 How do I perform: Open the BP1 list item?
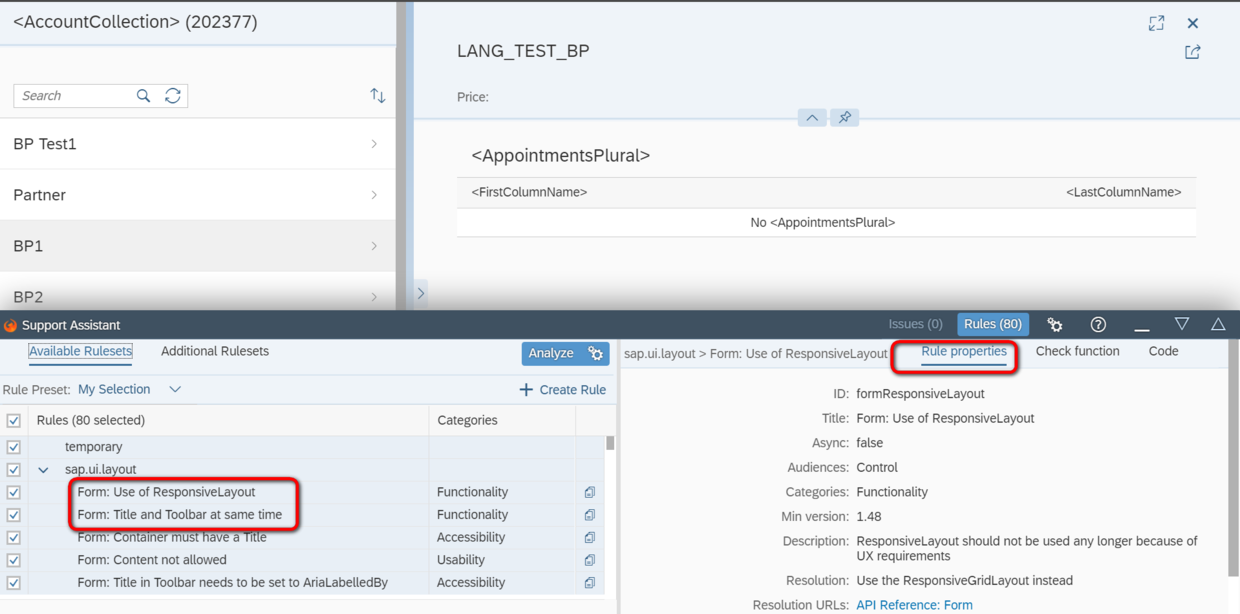(197, 246)
